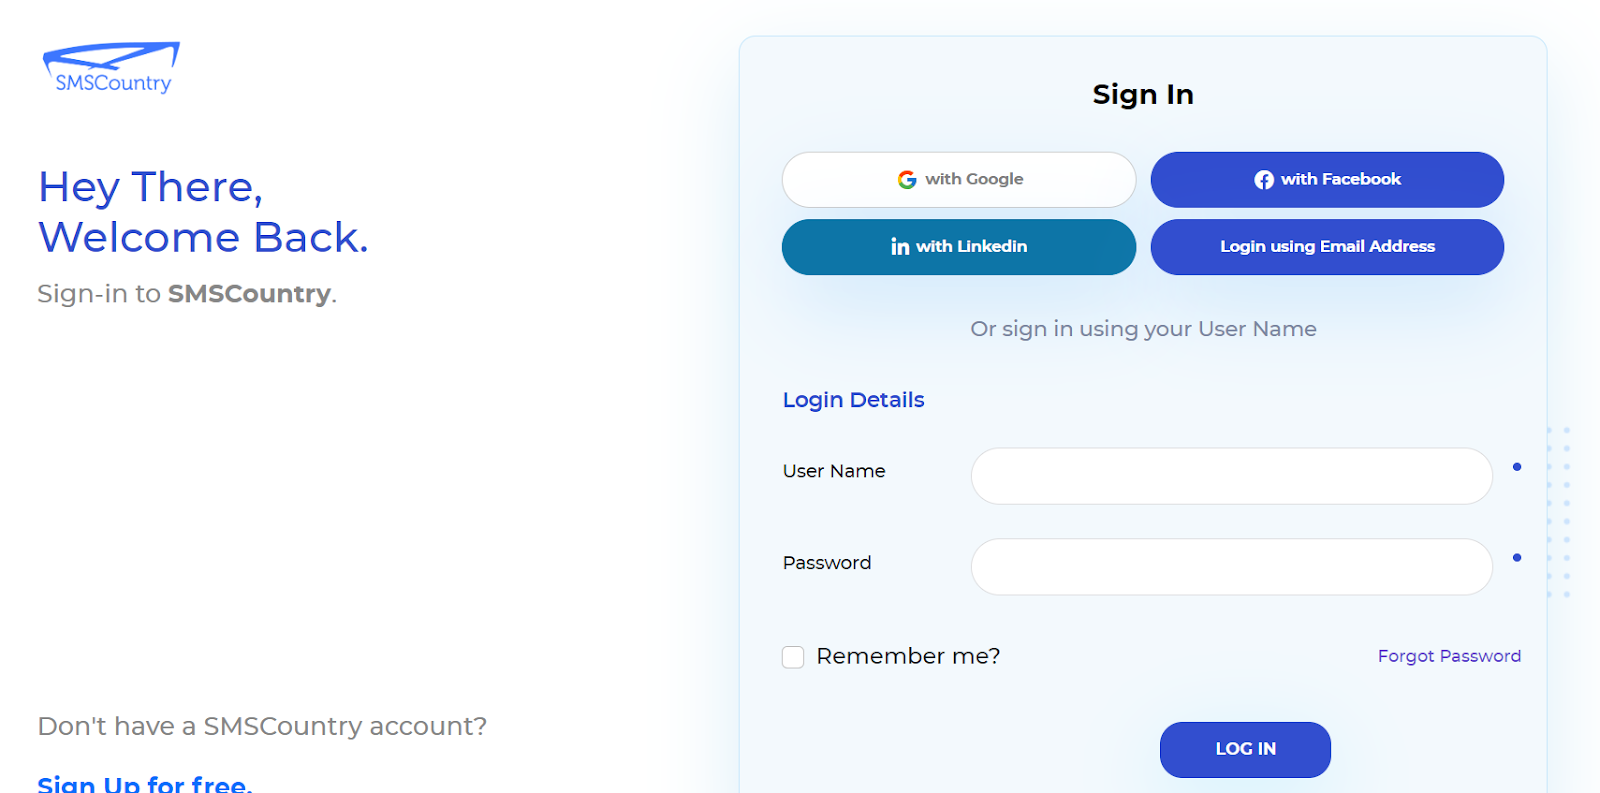Choose Login using Email Address
The height and width of the screenshot is (793, 1600).
tap(1326, 246)
